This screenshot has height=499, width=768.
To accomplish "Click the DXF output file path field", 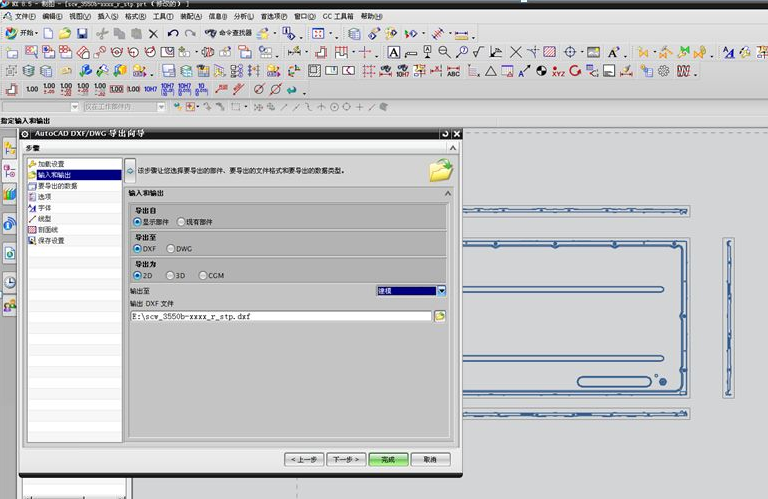I will coord(280,316).
